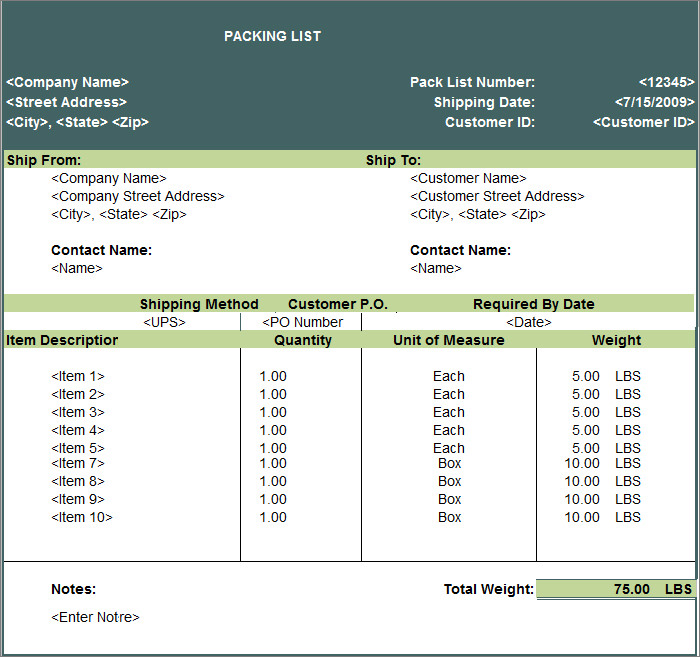The width and height of the screenshot is (700, 657).
Task: Click the PACKING LIST title
Action: click(x=272, y=36)
